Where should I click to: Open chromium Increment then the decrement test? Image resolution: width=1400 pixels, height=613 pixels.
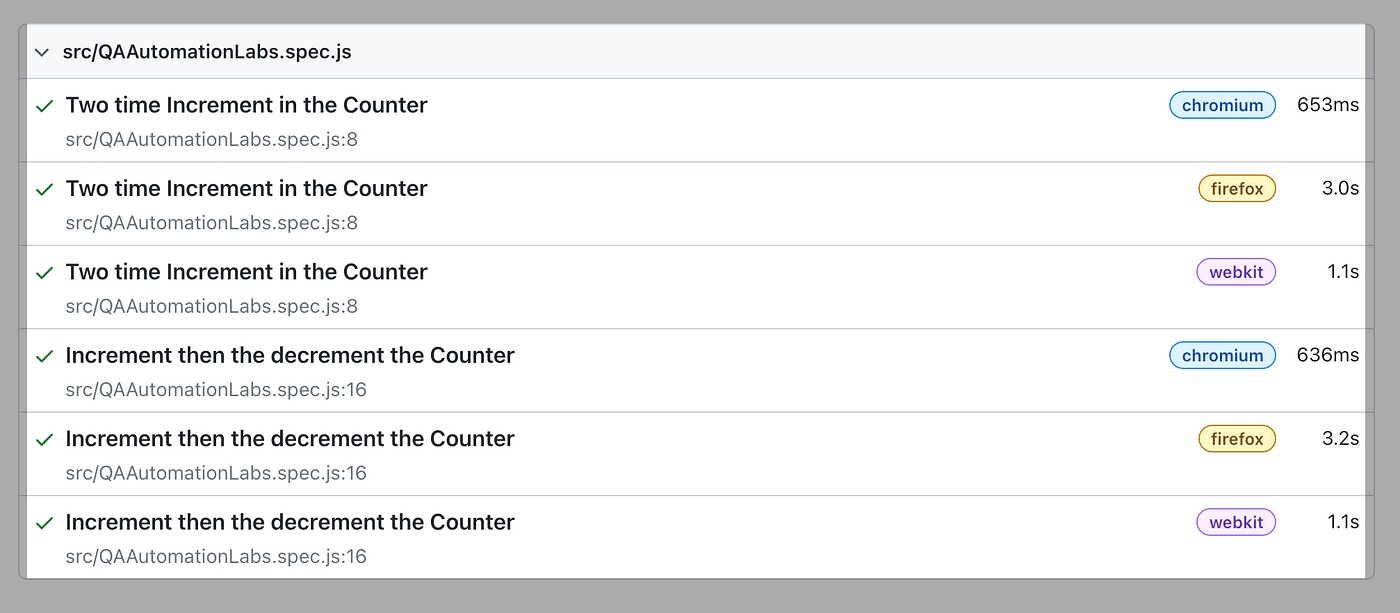click(290, 355)
